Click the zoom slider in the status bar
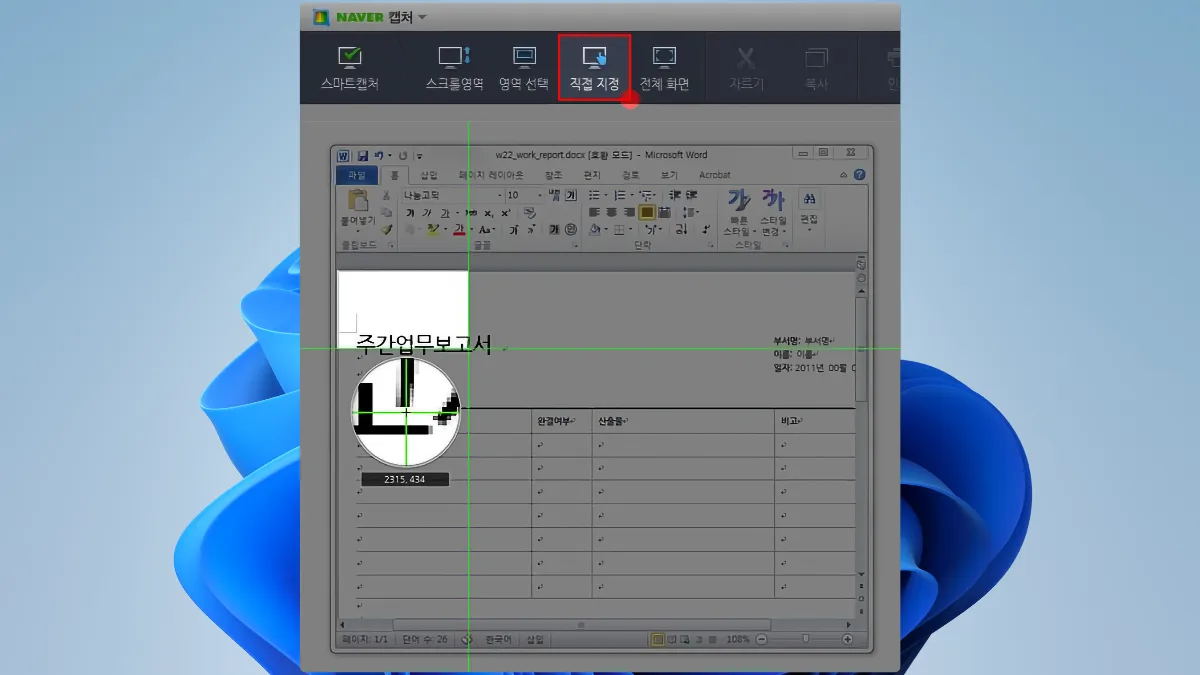This screenshot has height=675, width=1200. [805, 640]
